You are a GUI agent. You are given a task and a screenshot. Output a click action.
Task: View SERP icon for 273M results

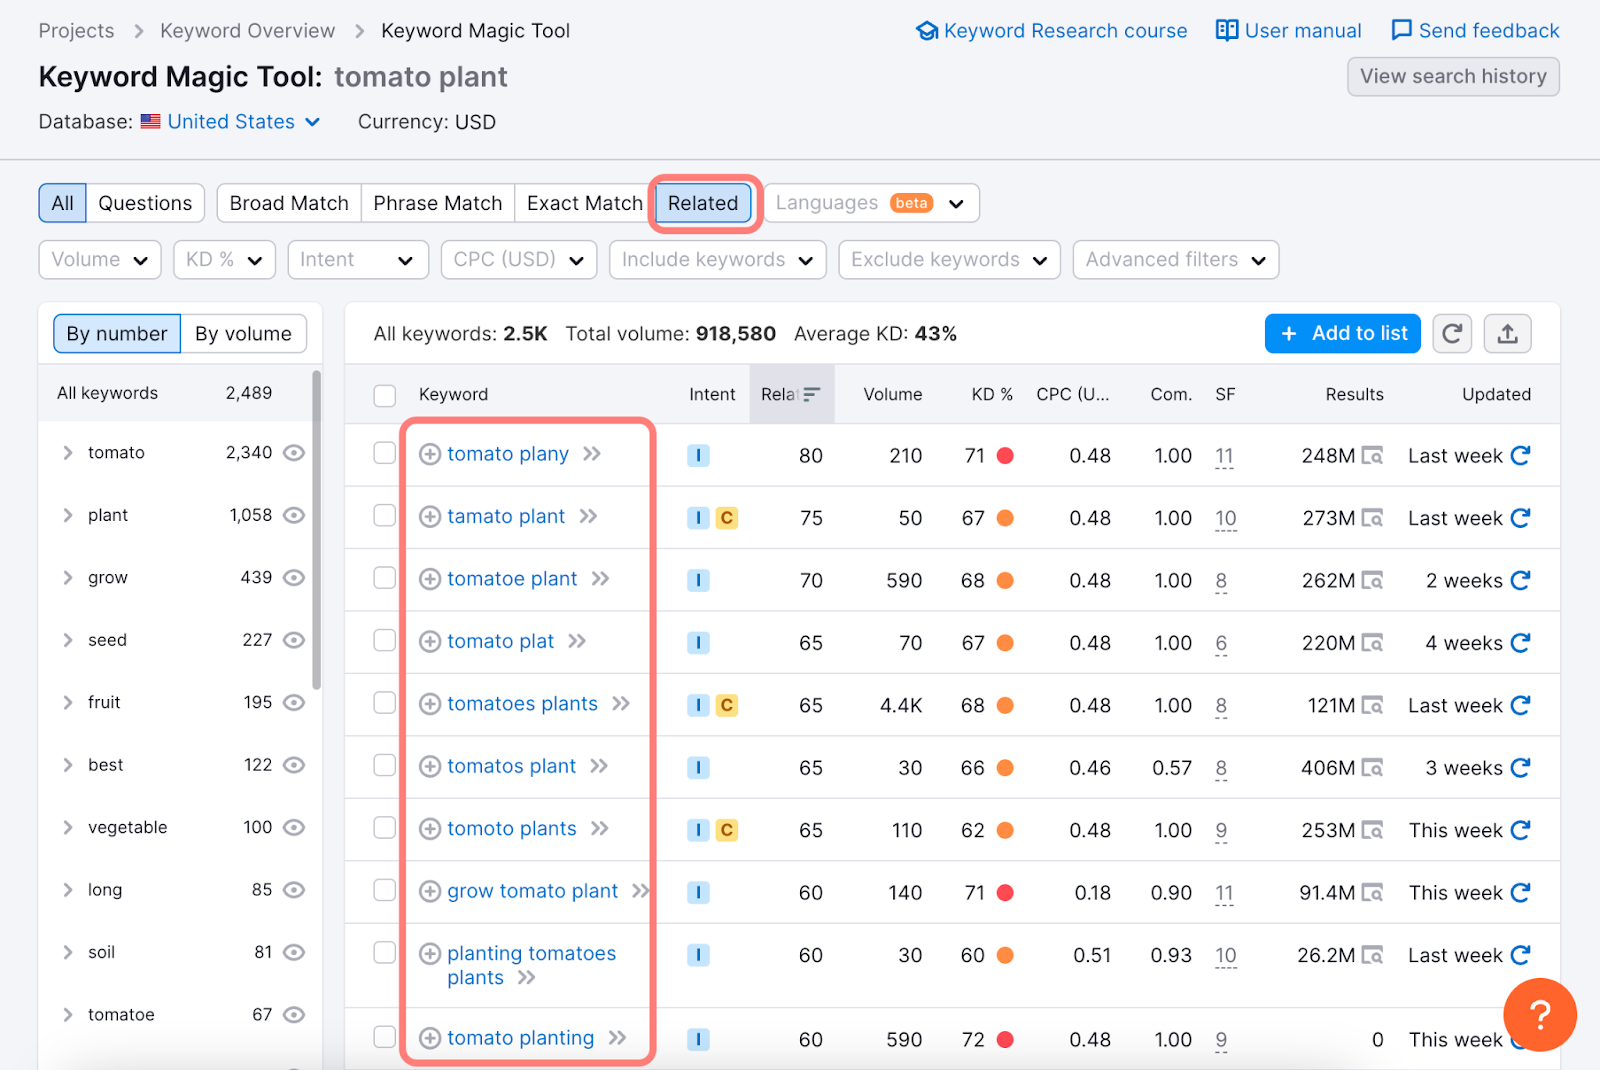tap(1373, 518)
